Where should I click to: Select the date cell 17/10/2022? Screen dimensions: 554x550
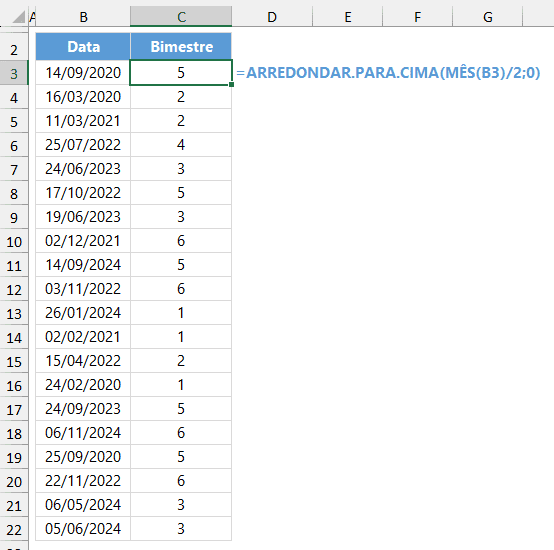pyautogui.click(x=83, y=193)
